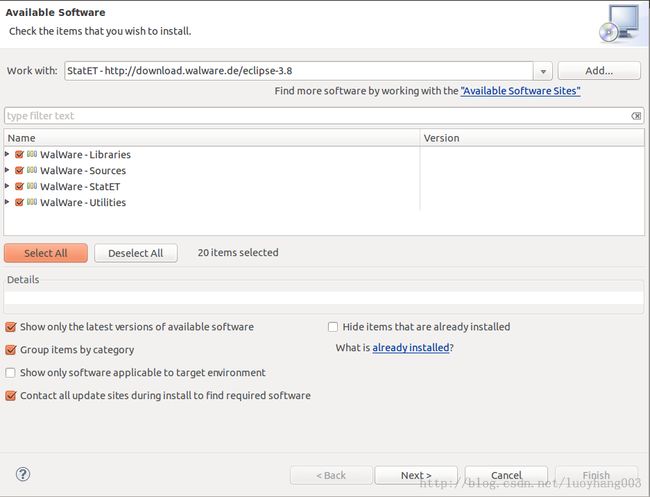Image resolution: width=650 pixels, height=497 pixels.
Task: Uncheck the WalWare - StatET checkbox
Action: tap(19, 186)
